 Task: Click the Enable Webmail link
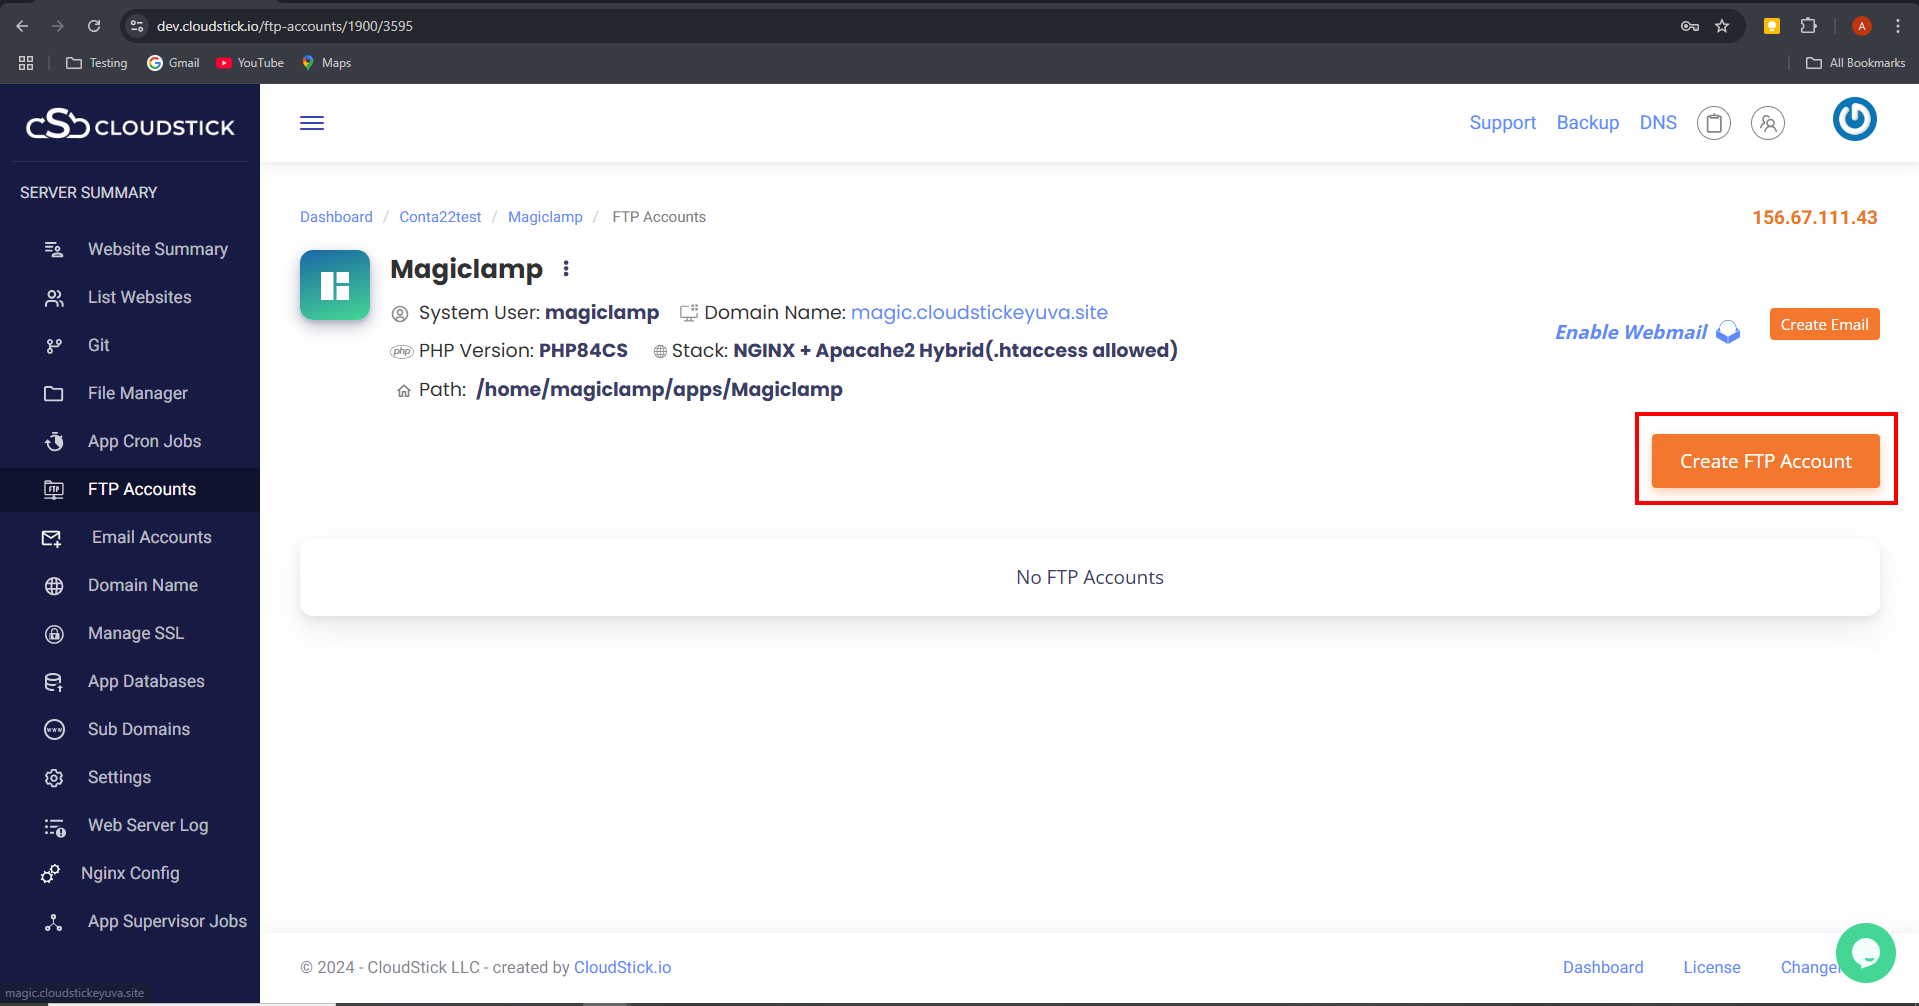1631,332
